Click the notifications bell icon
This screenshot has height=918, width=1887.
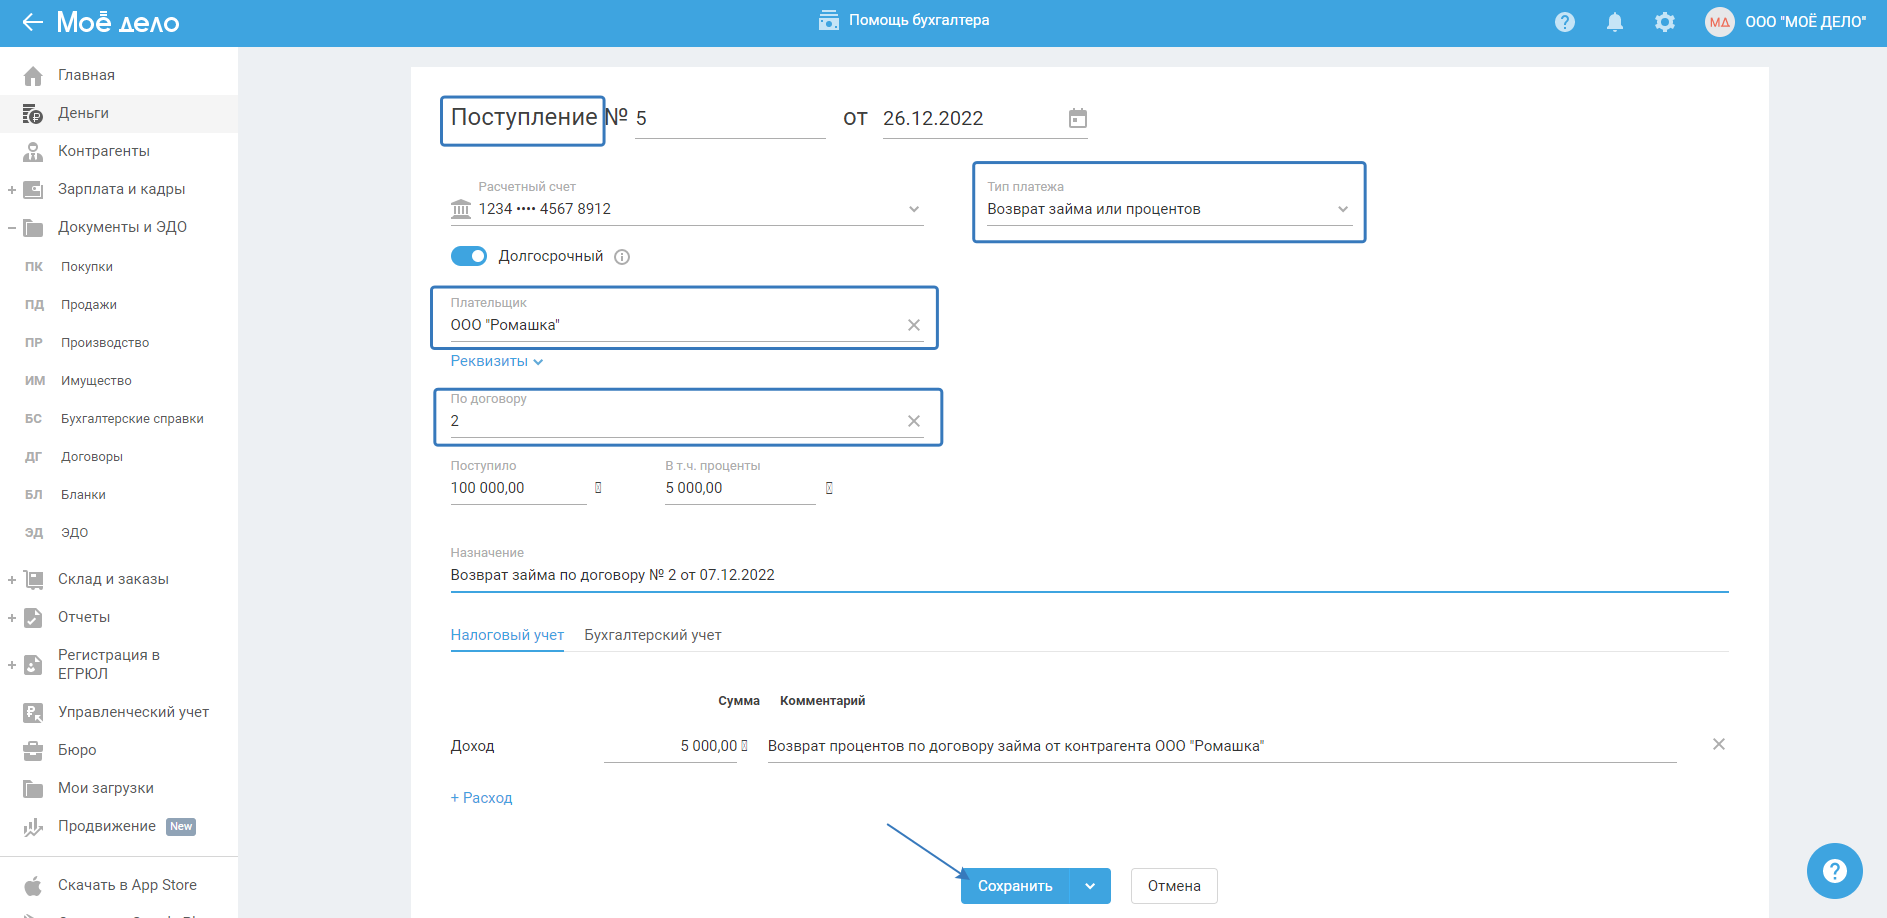1614,22
